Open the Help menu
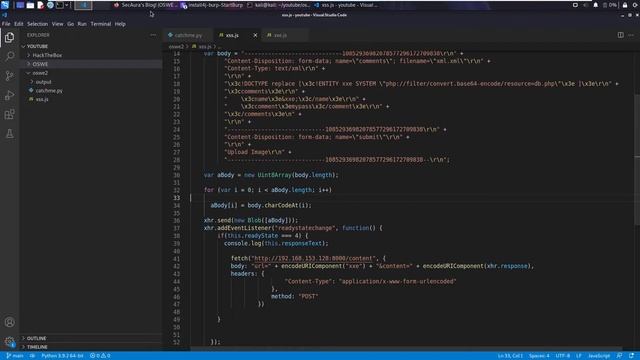 point(120,24)
